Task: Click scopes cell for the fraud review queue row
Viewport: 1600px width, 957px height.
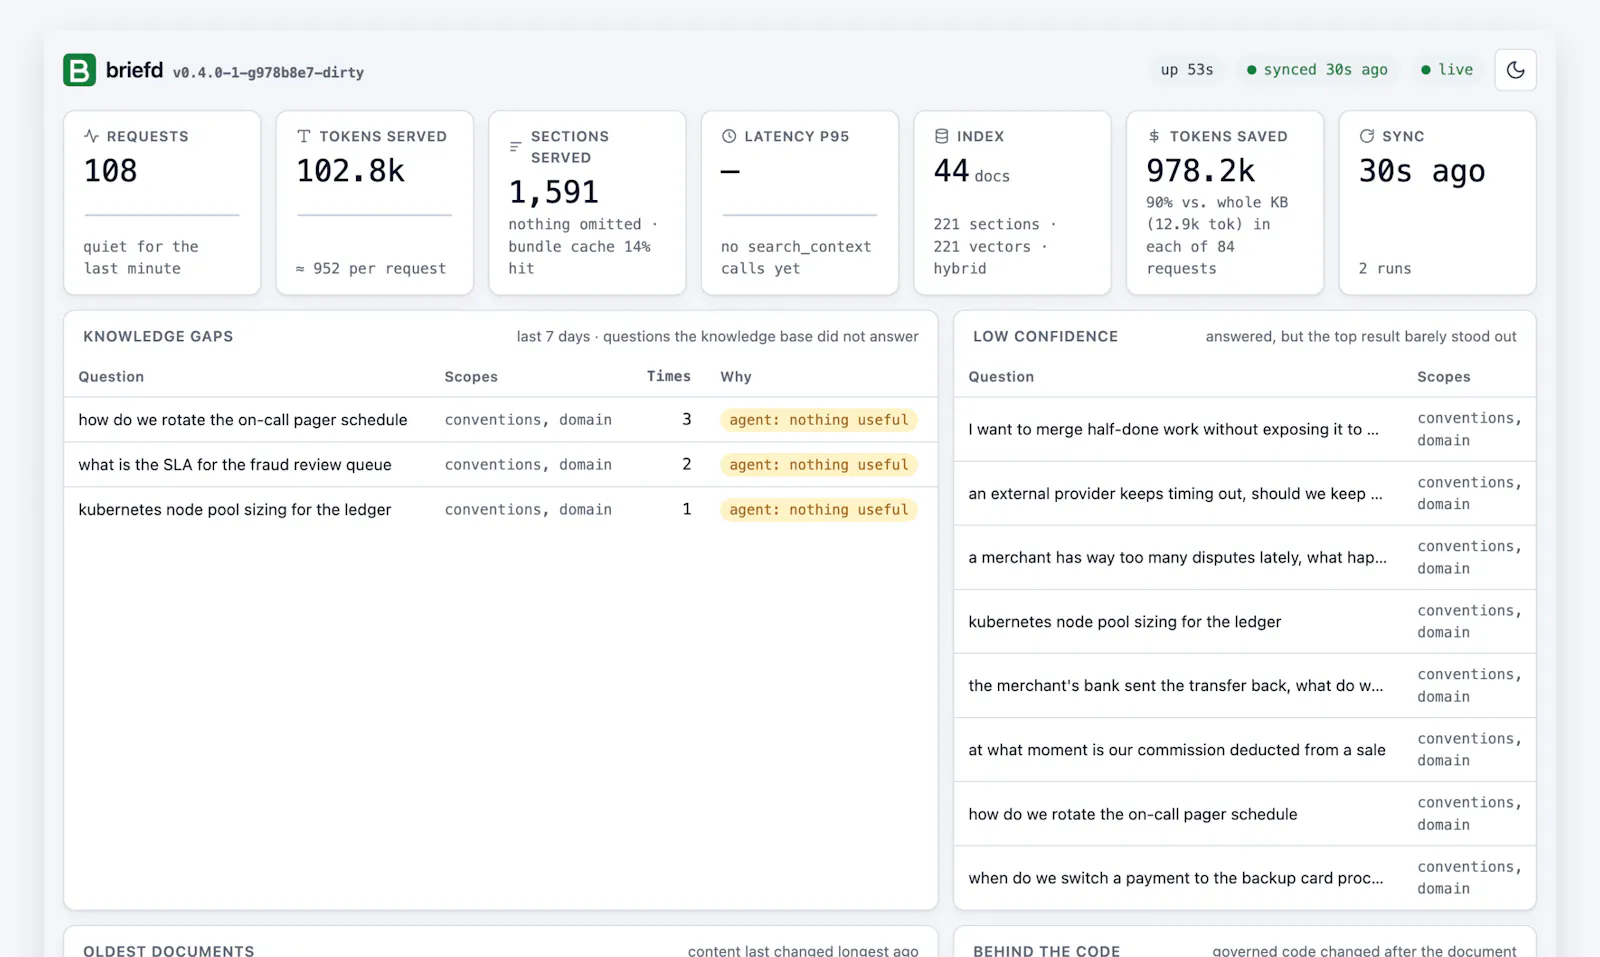Action: (x=528, y=465)
